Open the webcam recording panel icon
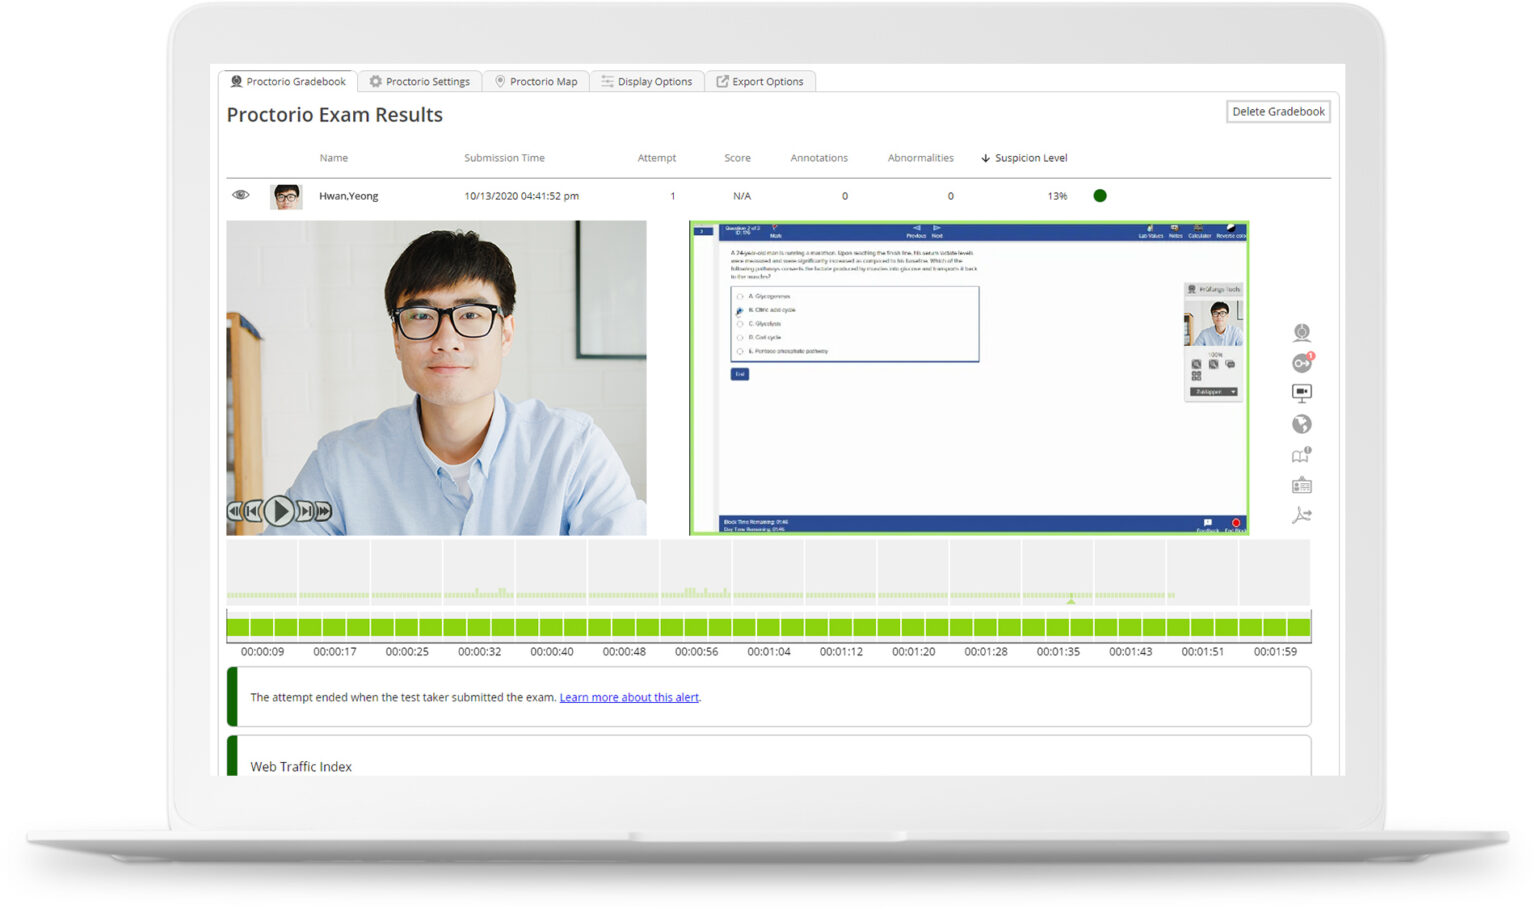 (1301, 332)
